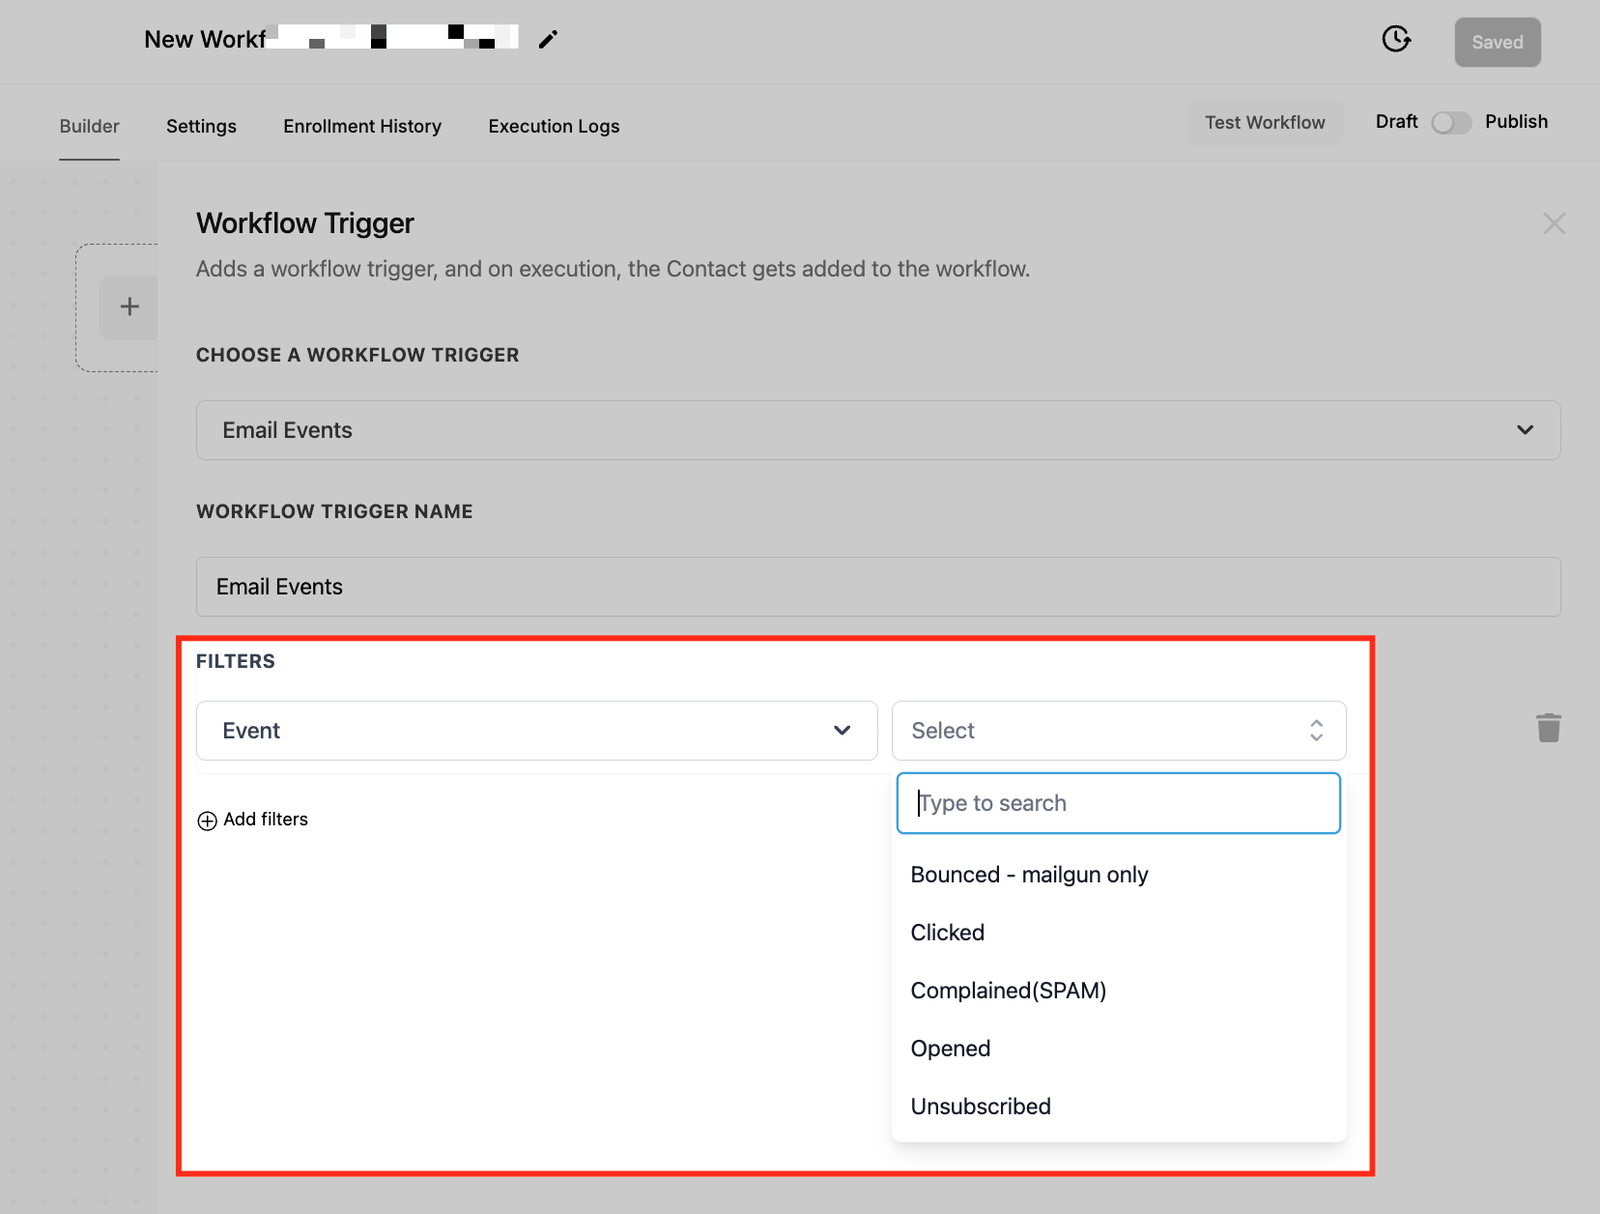This screenshot has height=1214, width=1600.
Task: Click the Workflow Trigger Name input
Action: point(877,587)
